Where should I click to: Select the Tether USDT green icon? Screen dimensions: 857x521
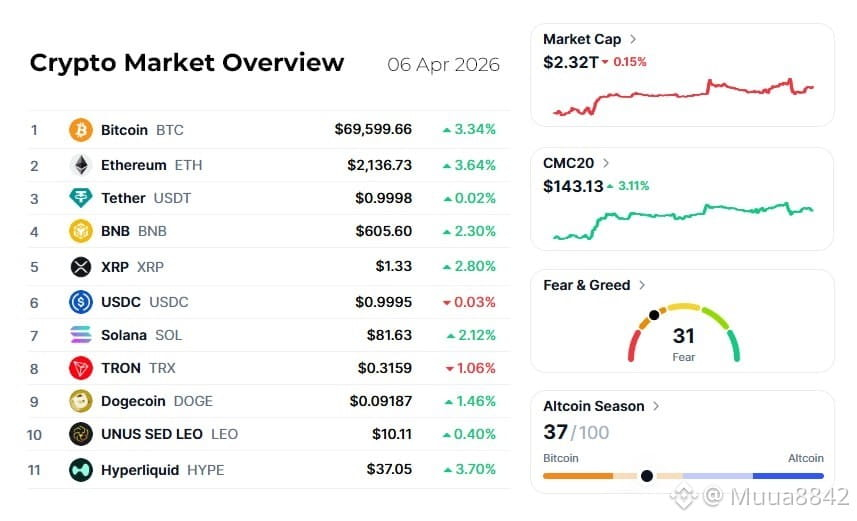[x=81, y=198]
